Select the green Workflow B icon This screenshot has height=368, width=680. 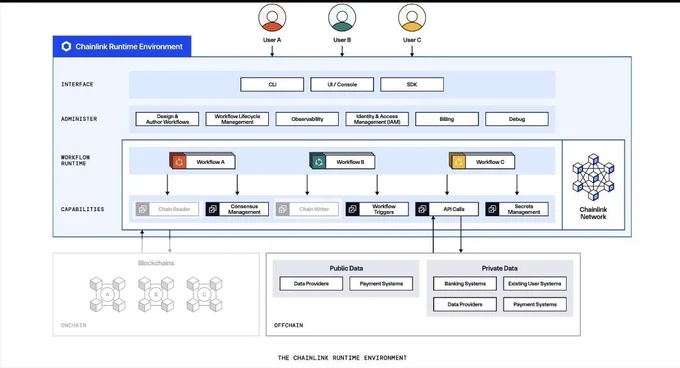[x=318, y=161]
